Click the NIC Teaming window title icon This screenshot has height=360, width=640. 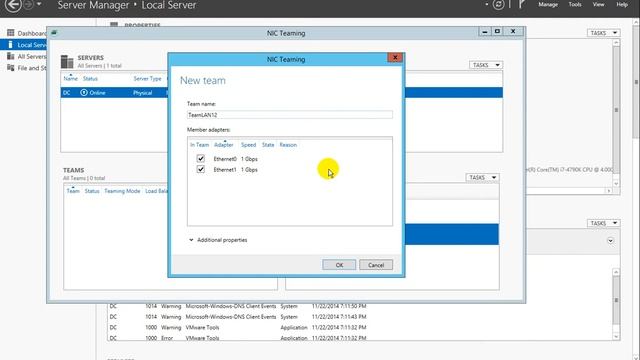[54, 33]
